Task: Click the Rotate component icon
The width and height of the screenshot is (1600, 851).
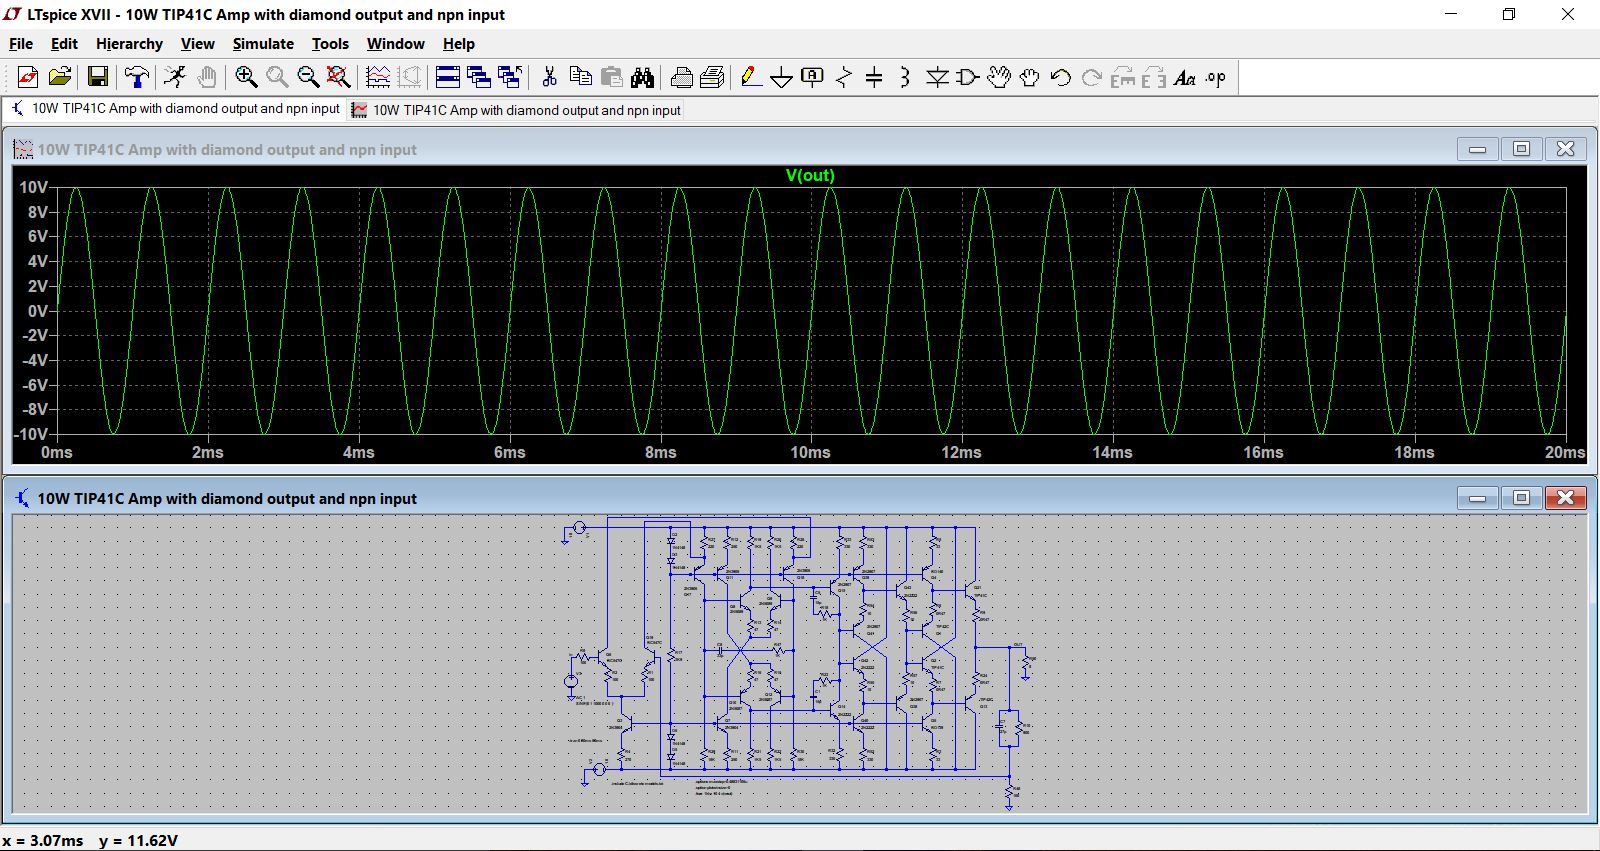Action: pos(1123,77)
